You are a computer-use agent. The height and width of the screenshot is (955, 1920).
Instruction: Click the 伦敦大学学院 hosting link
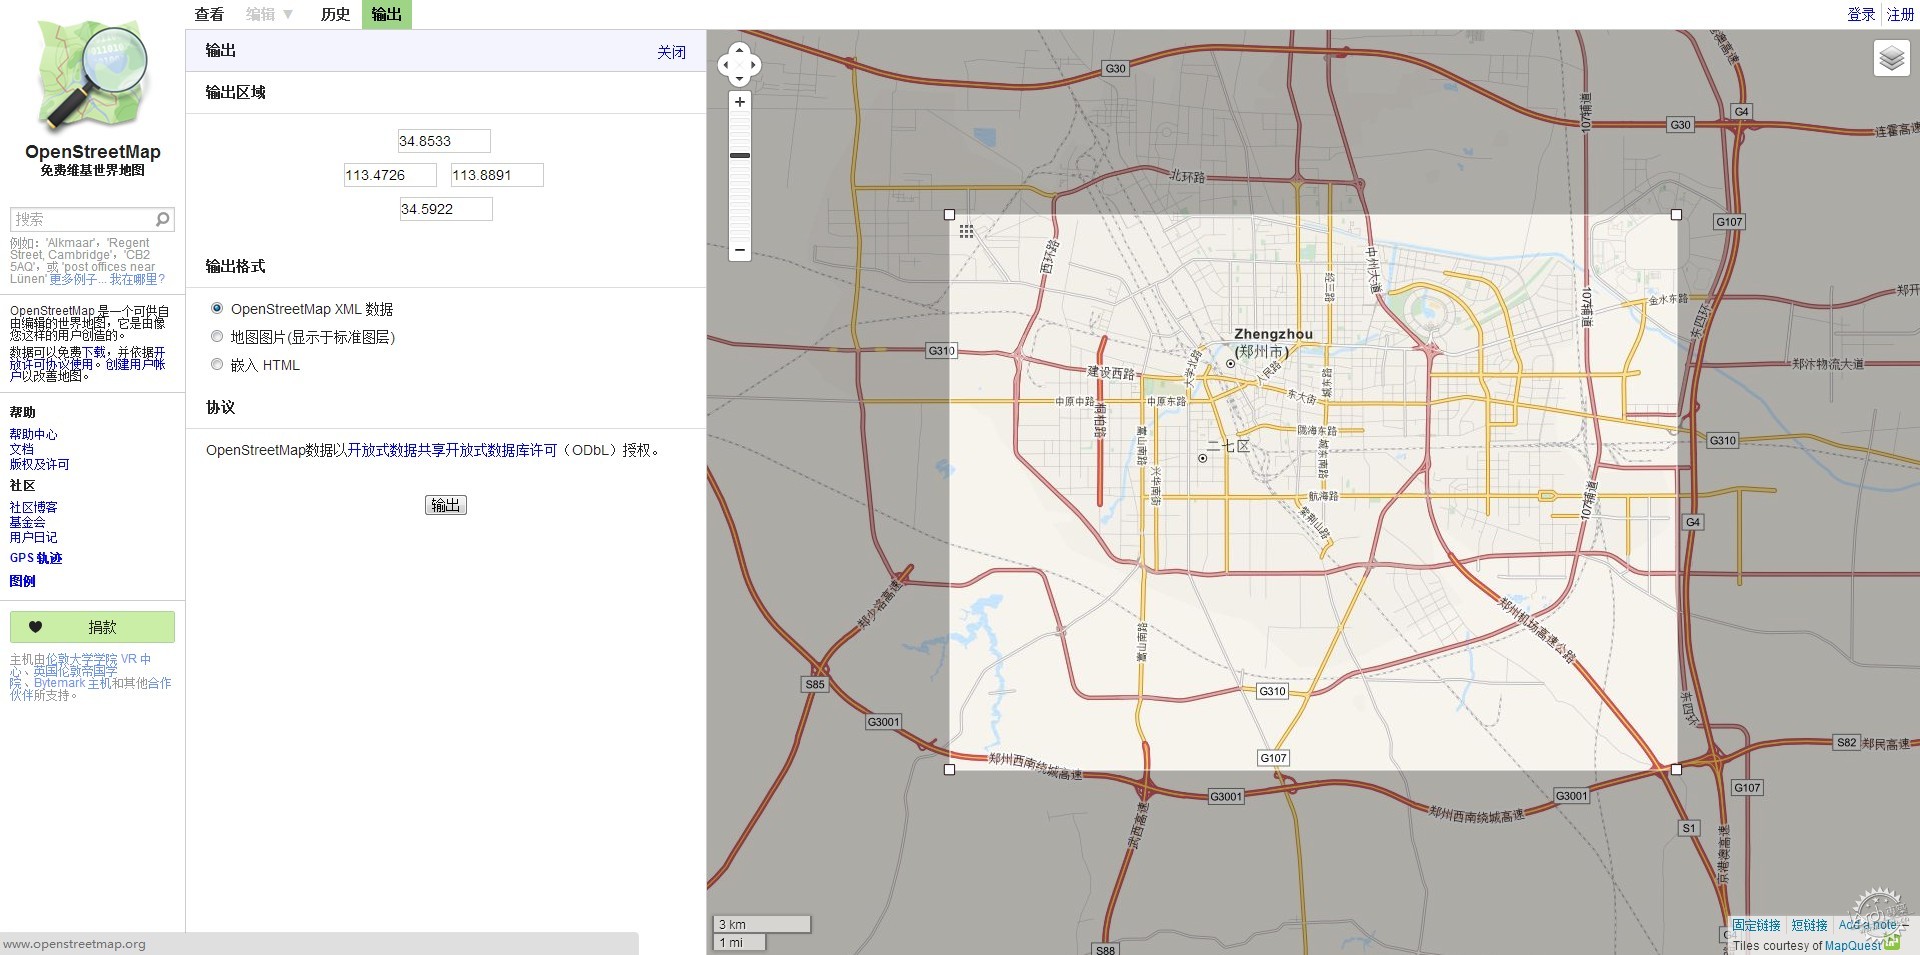point(82,659)
